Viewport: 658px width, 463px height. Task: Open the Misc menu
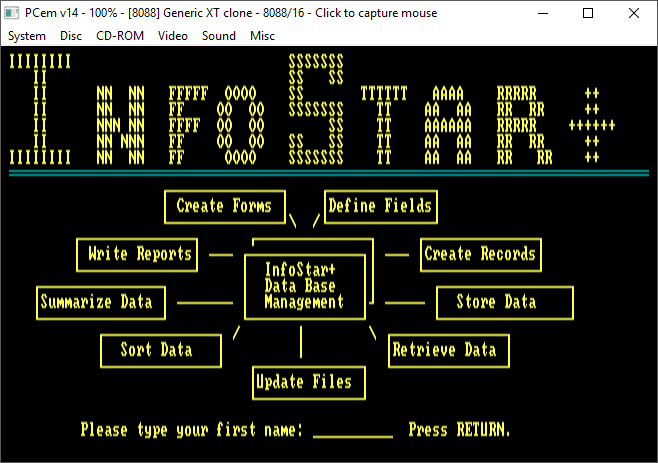(x=262, y=36)
